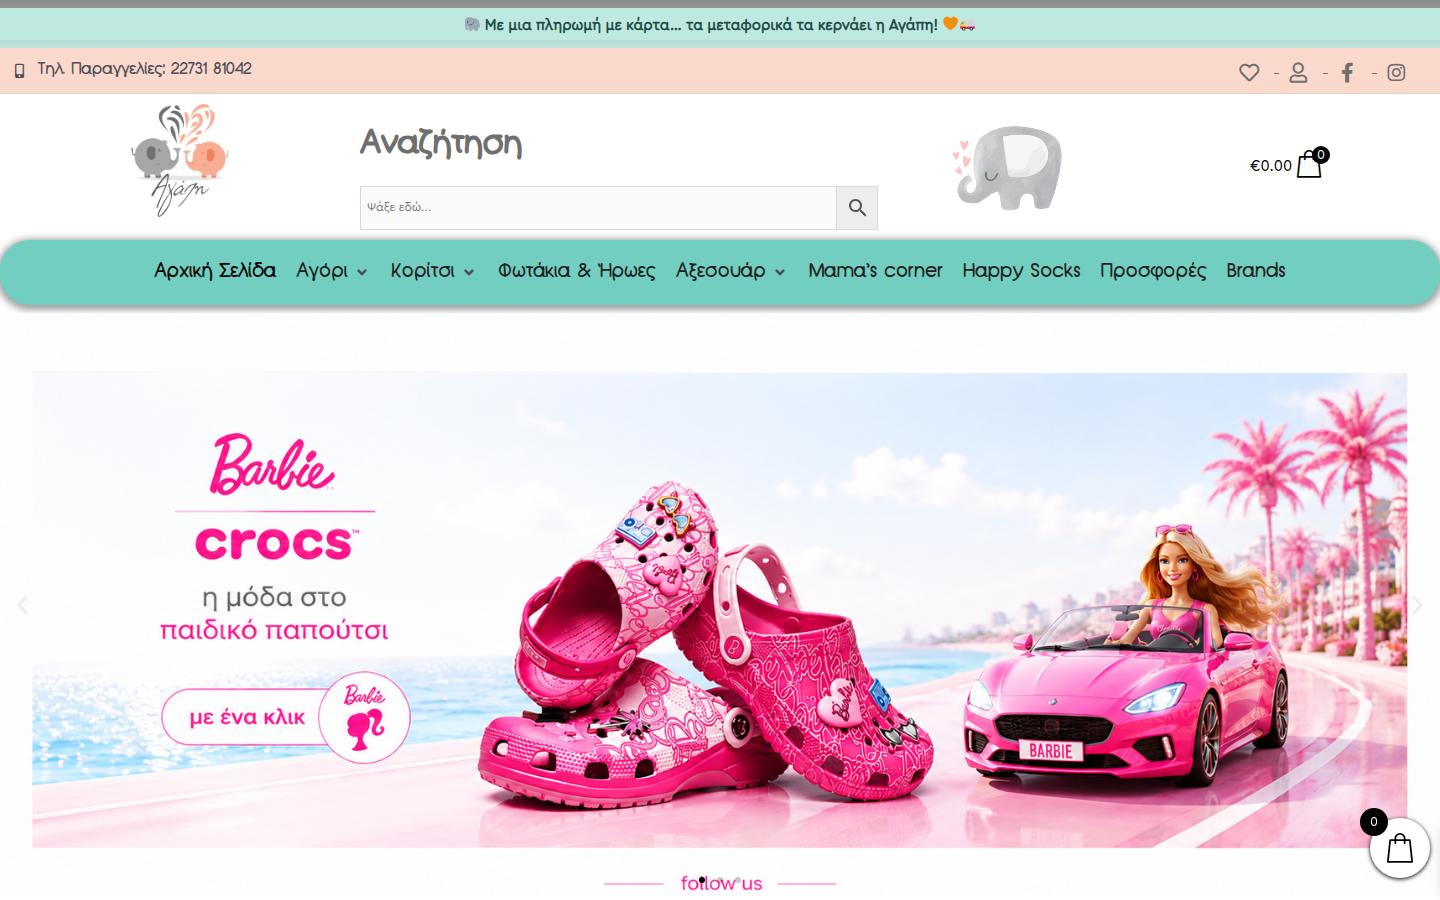Open the header shopping bag cart
The width and height of the screenshot is (1440, 900).
tap(1309, 165)
